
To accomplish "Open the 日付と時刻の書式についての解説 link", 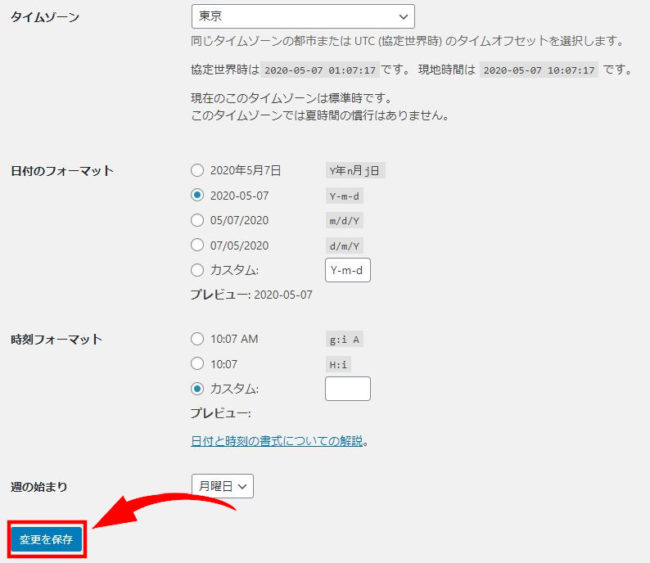I will coord(276,441).
